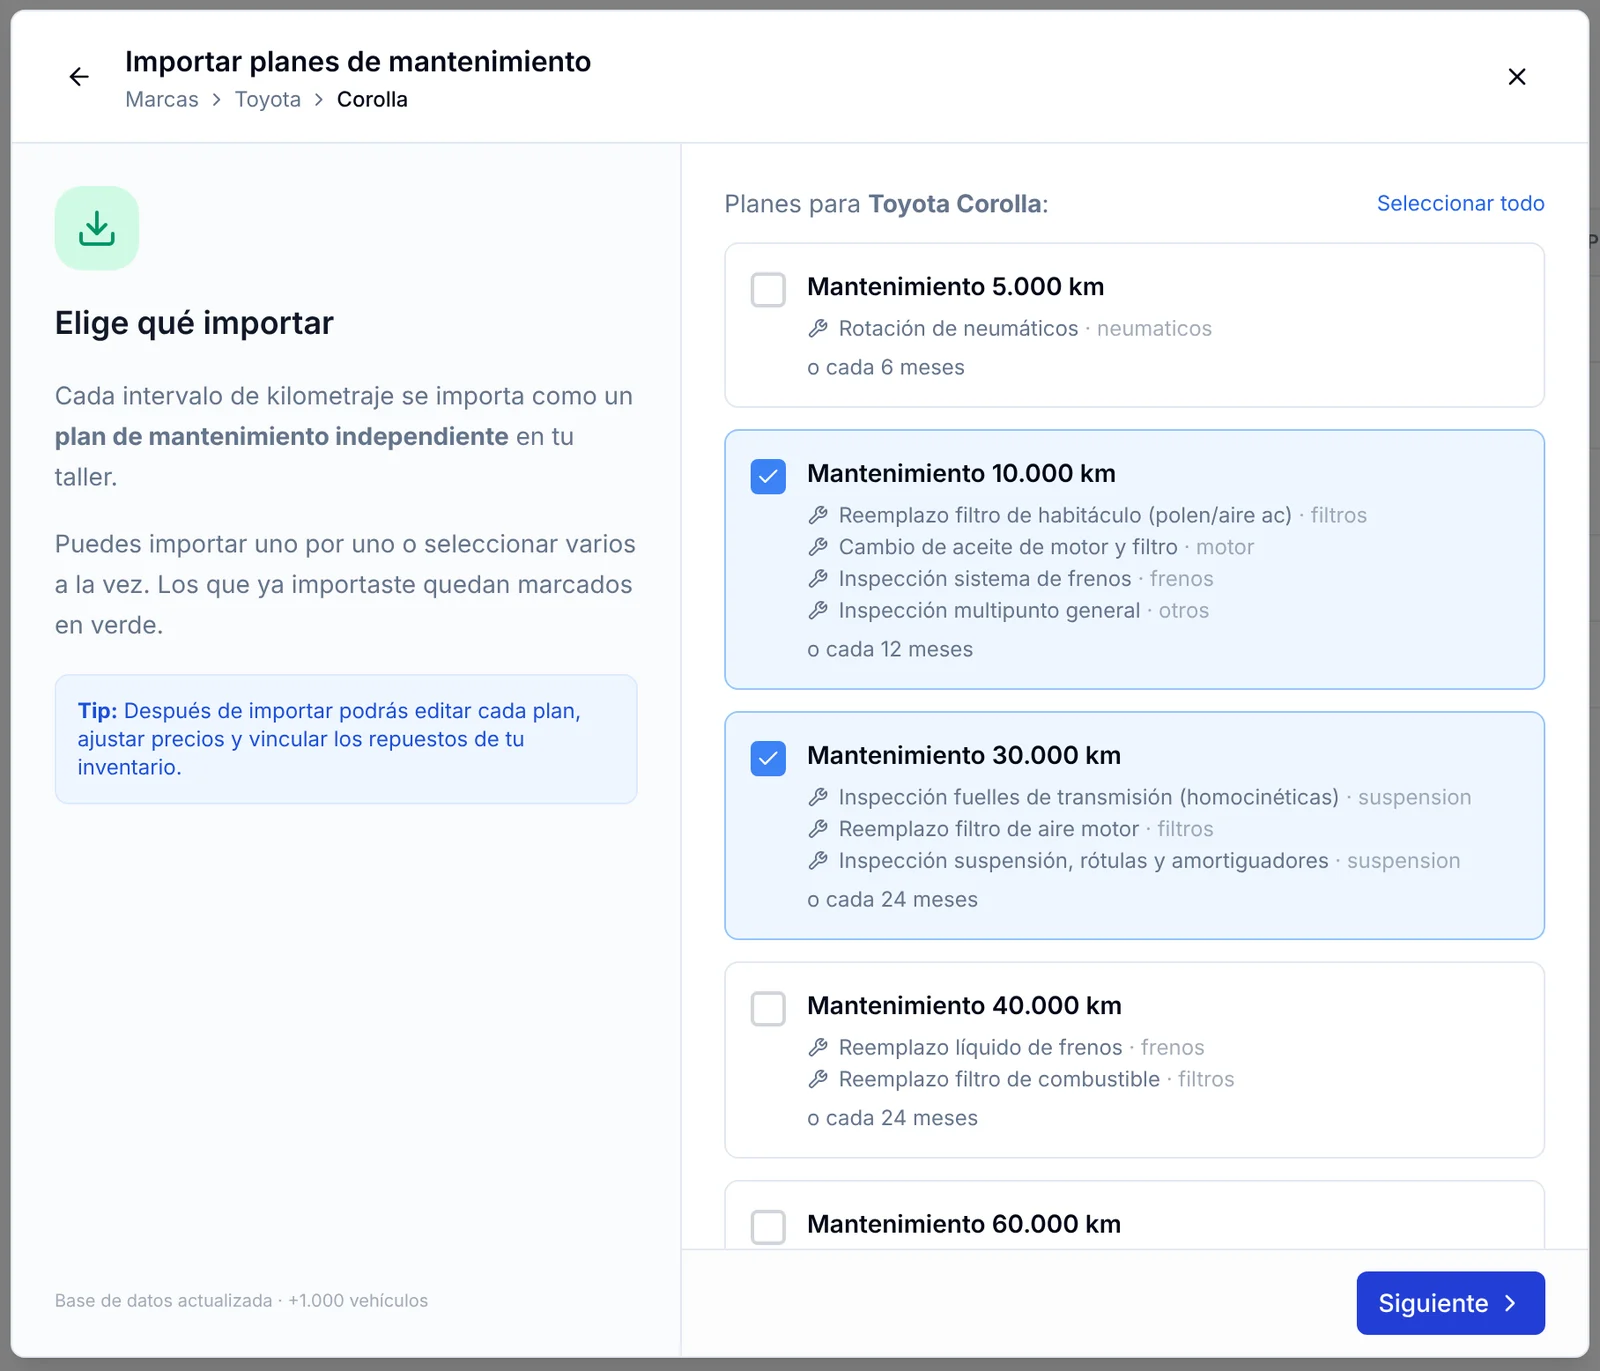This screenshot has height=1371, width=1600.
Task: Close the import maintenance plans dialog
Action: (x=1516, y=77)
